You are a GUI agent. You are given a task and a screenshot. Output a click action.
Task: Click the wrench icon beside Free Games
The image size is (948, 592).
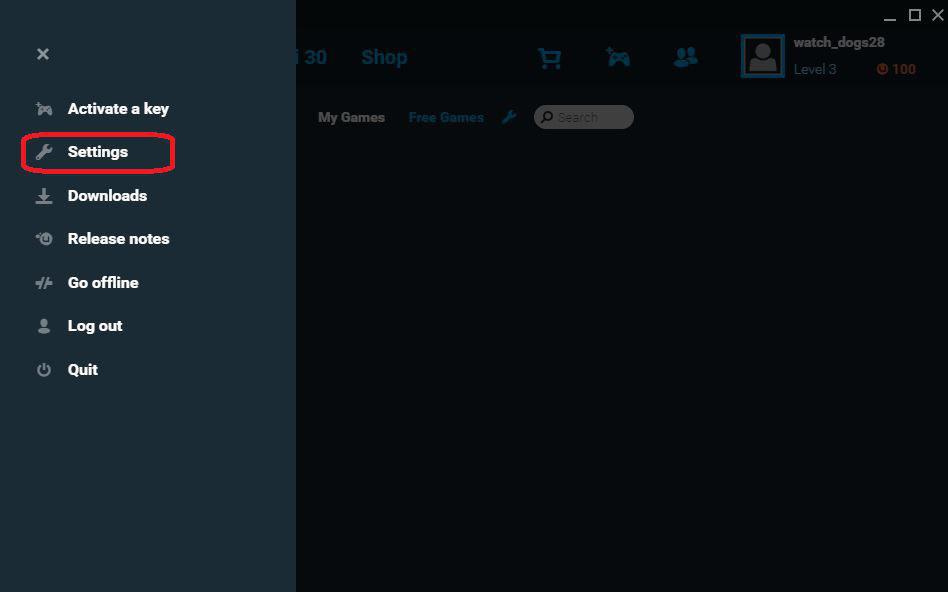pyautogui.click(x=509, y=117)
